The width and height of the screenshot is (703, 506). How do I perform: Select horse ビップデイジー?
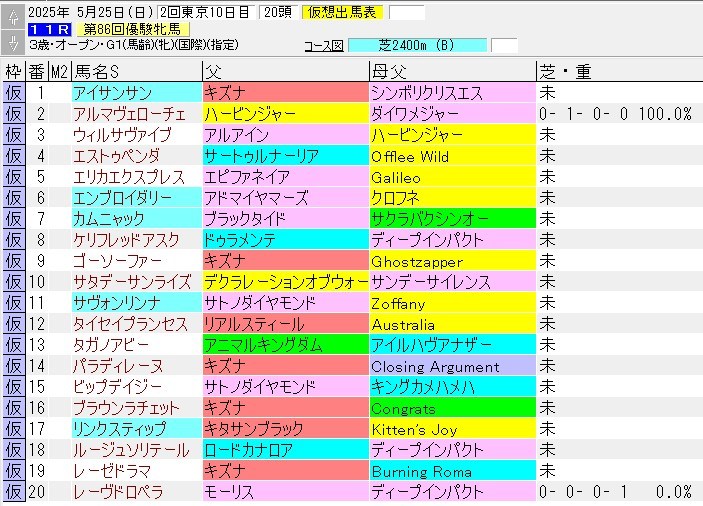click(137, 387)
